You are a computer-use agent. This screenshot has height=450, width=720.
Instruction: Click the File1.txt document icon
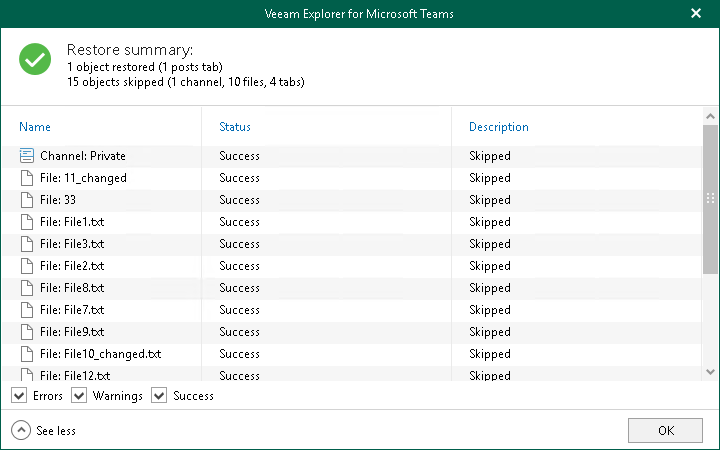click(26, 222)
